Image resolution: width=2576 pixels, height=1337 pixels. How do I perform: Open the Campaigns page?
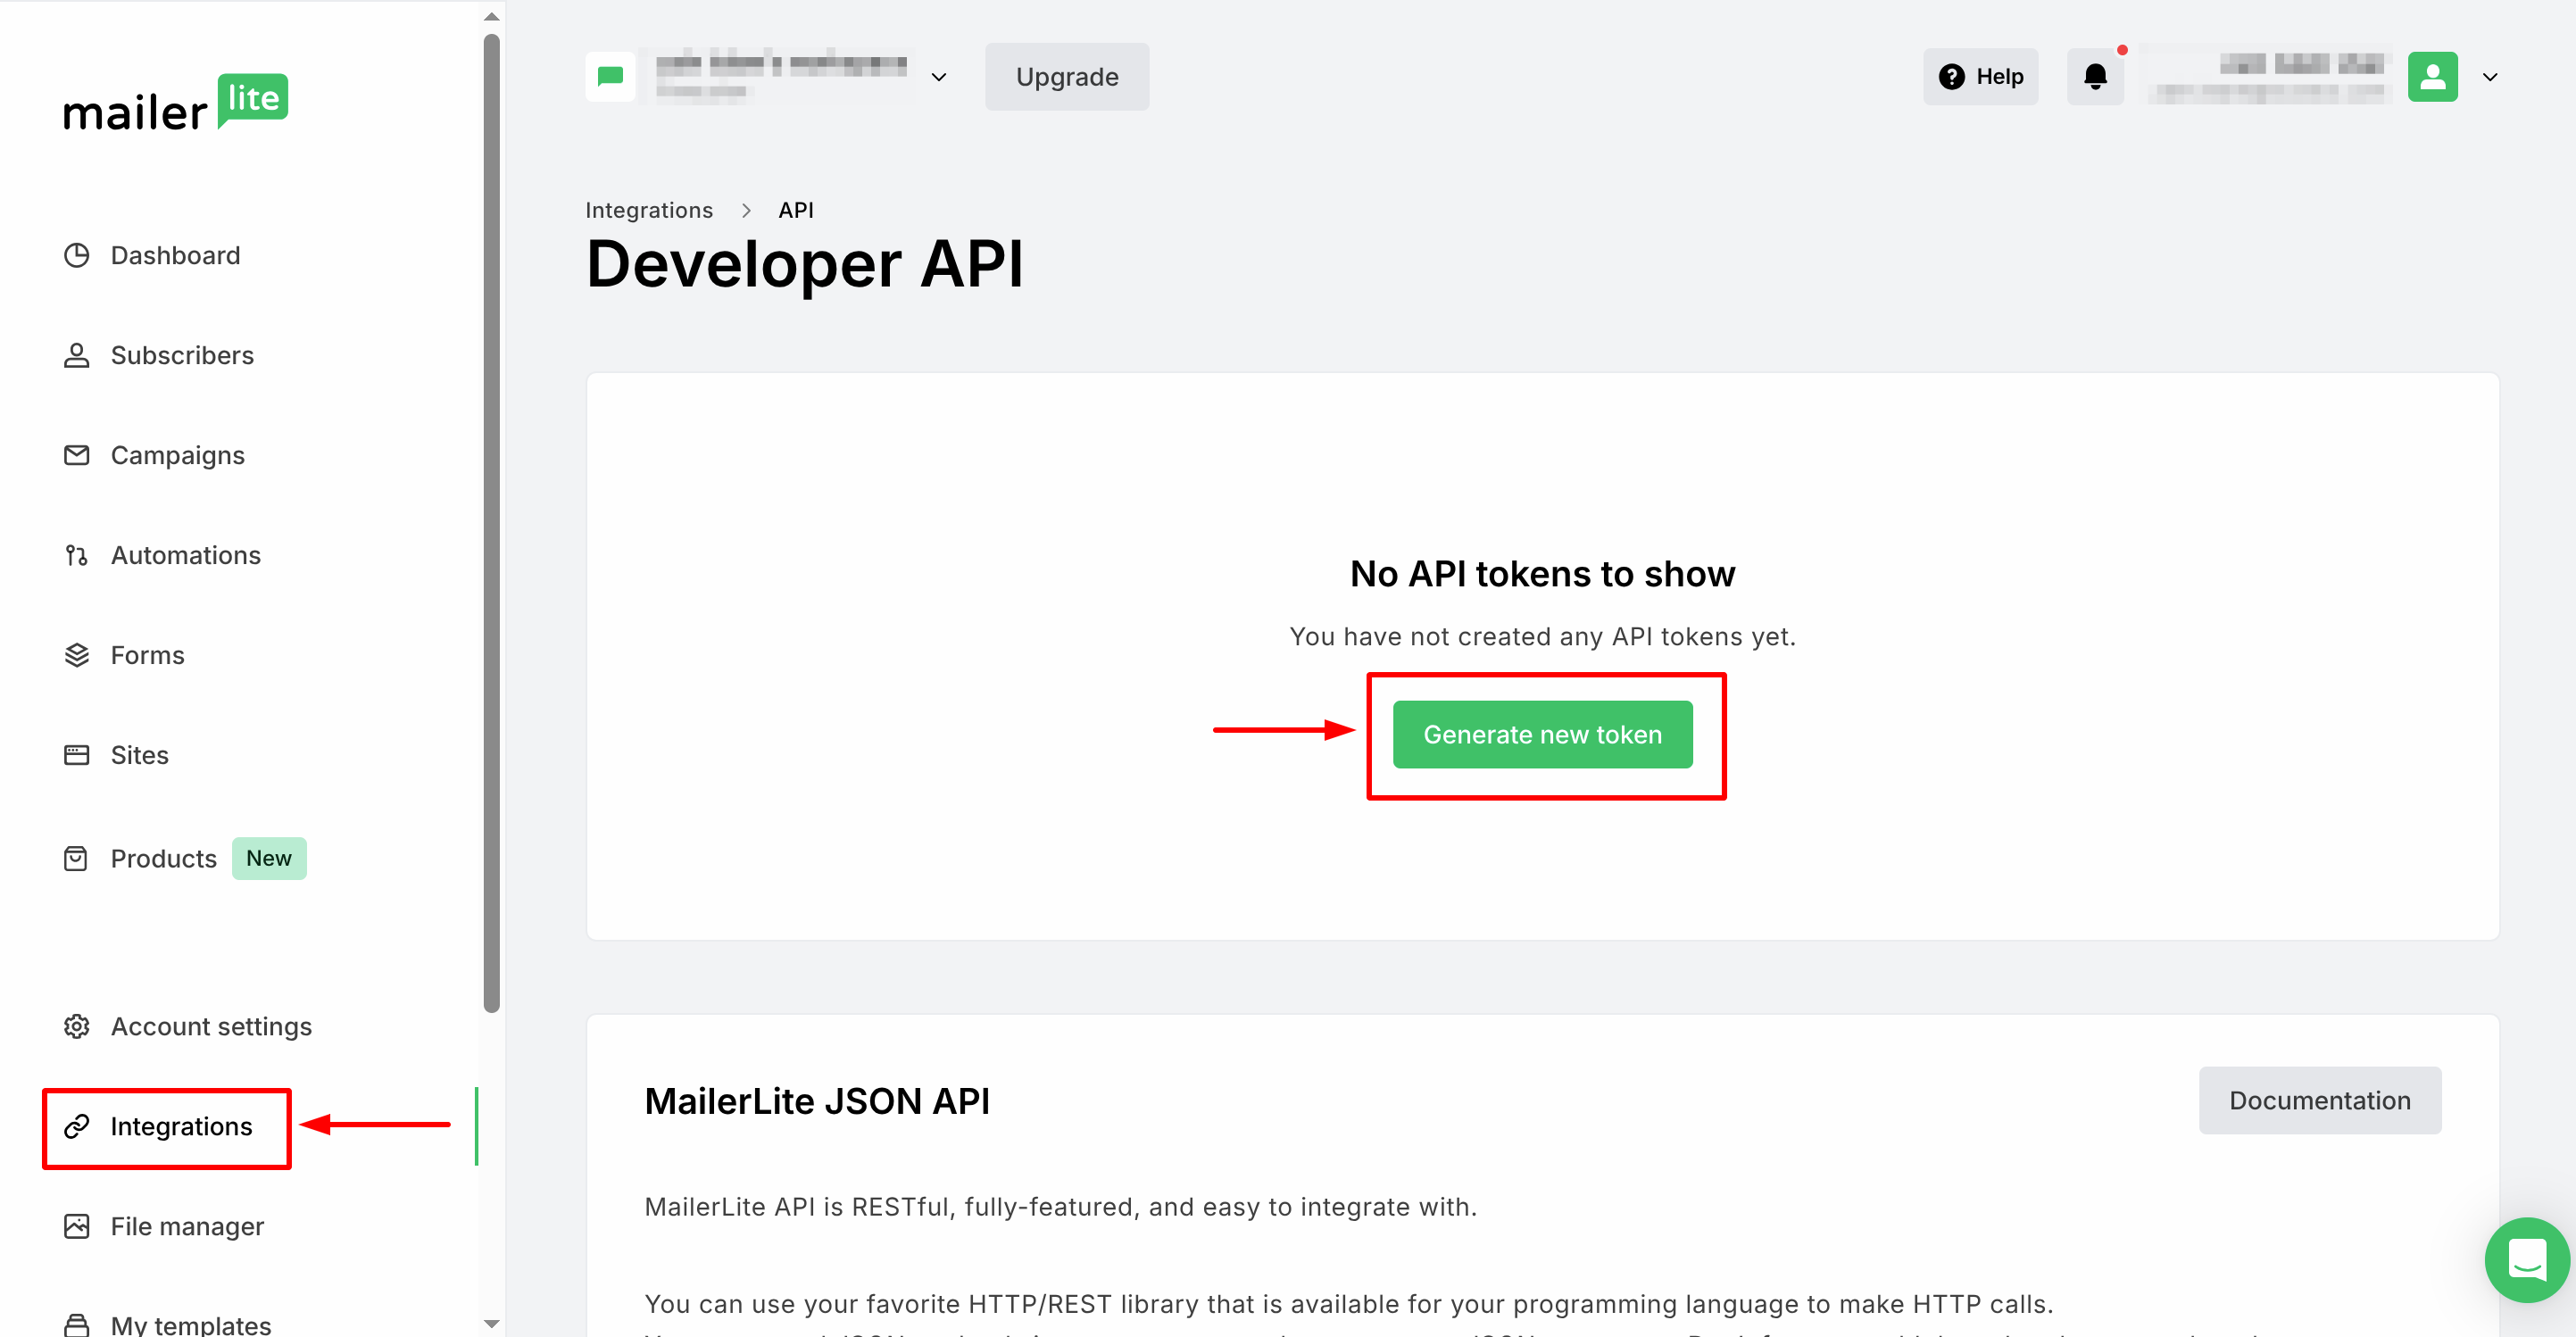(x=154, y=456)
